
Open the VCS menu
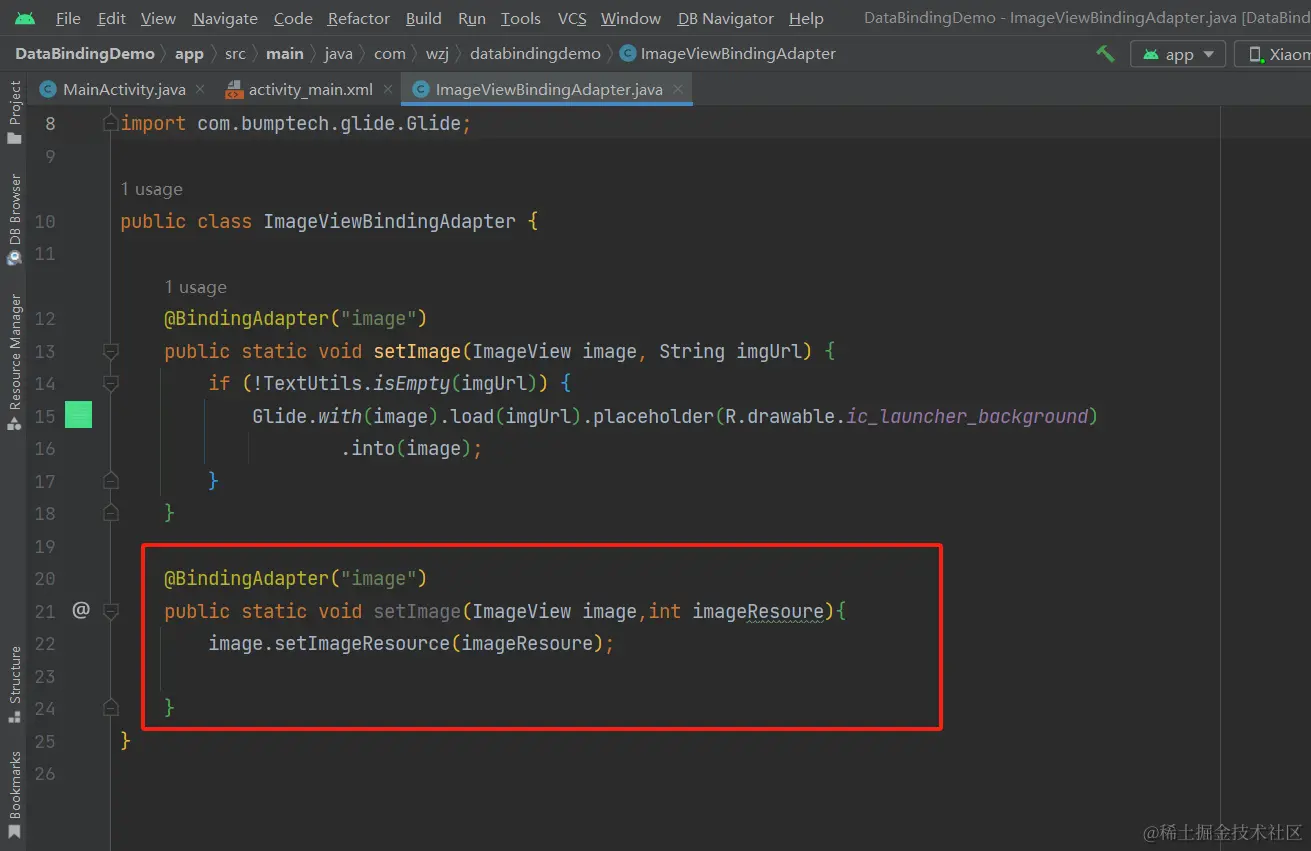[x=572, y=18]
